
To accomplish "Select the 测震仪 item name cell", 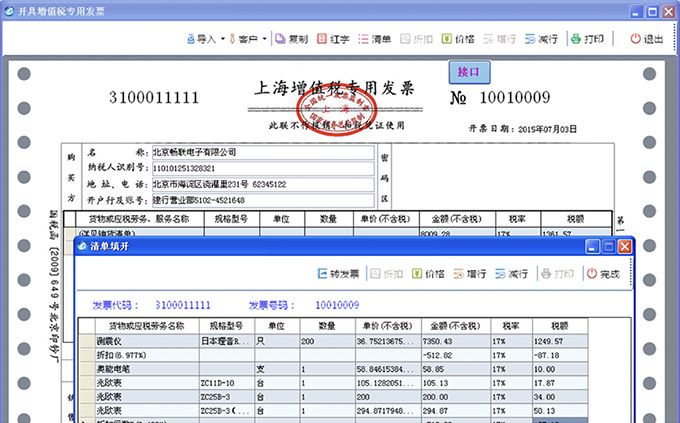I will [147, 341].
